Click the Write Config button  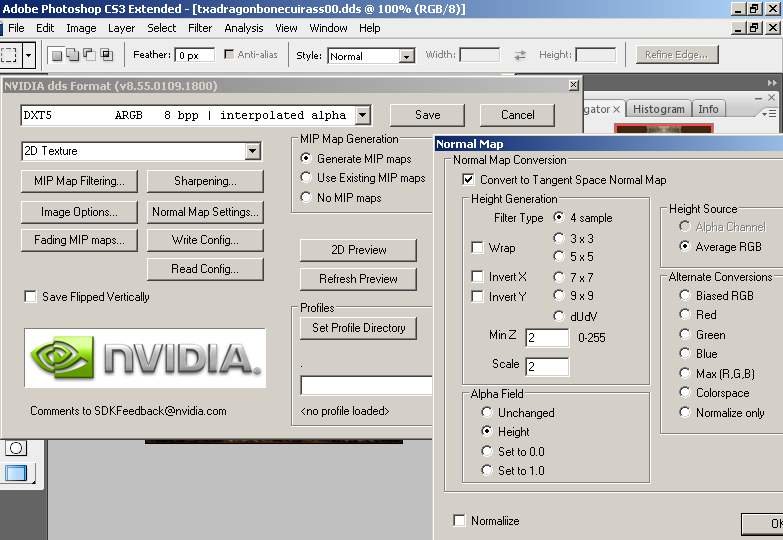click(205, 240)
